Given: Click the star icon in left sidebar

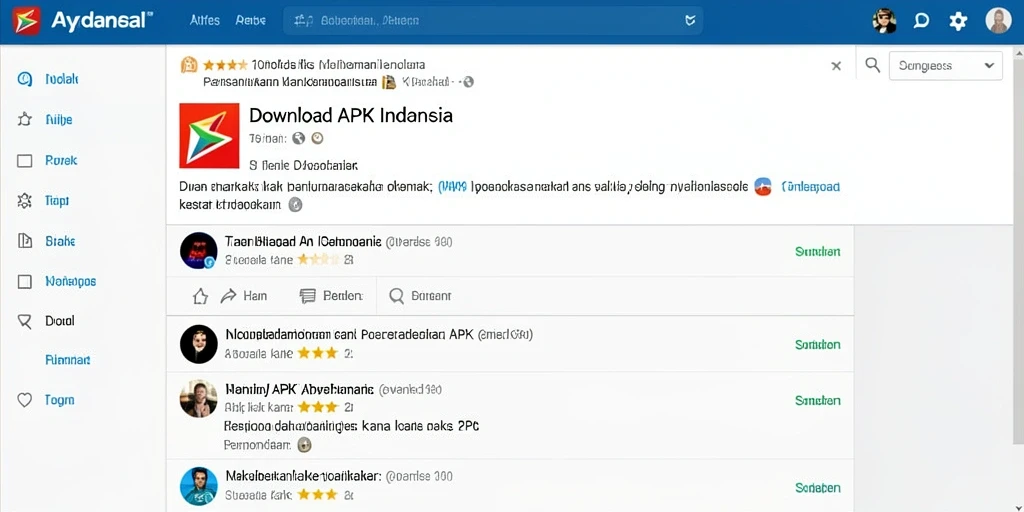Looking at the screenshot, I should 24,120.
